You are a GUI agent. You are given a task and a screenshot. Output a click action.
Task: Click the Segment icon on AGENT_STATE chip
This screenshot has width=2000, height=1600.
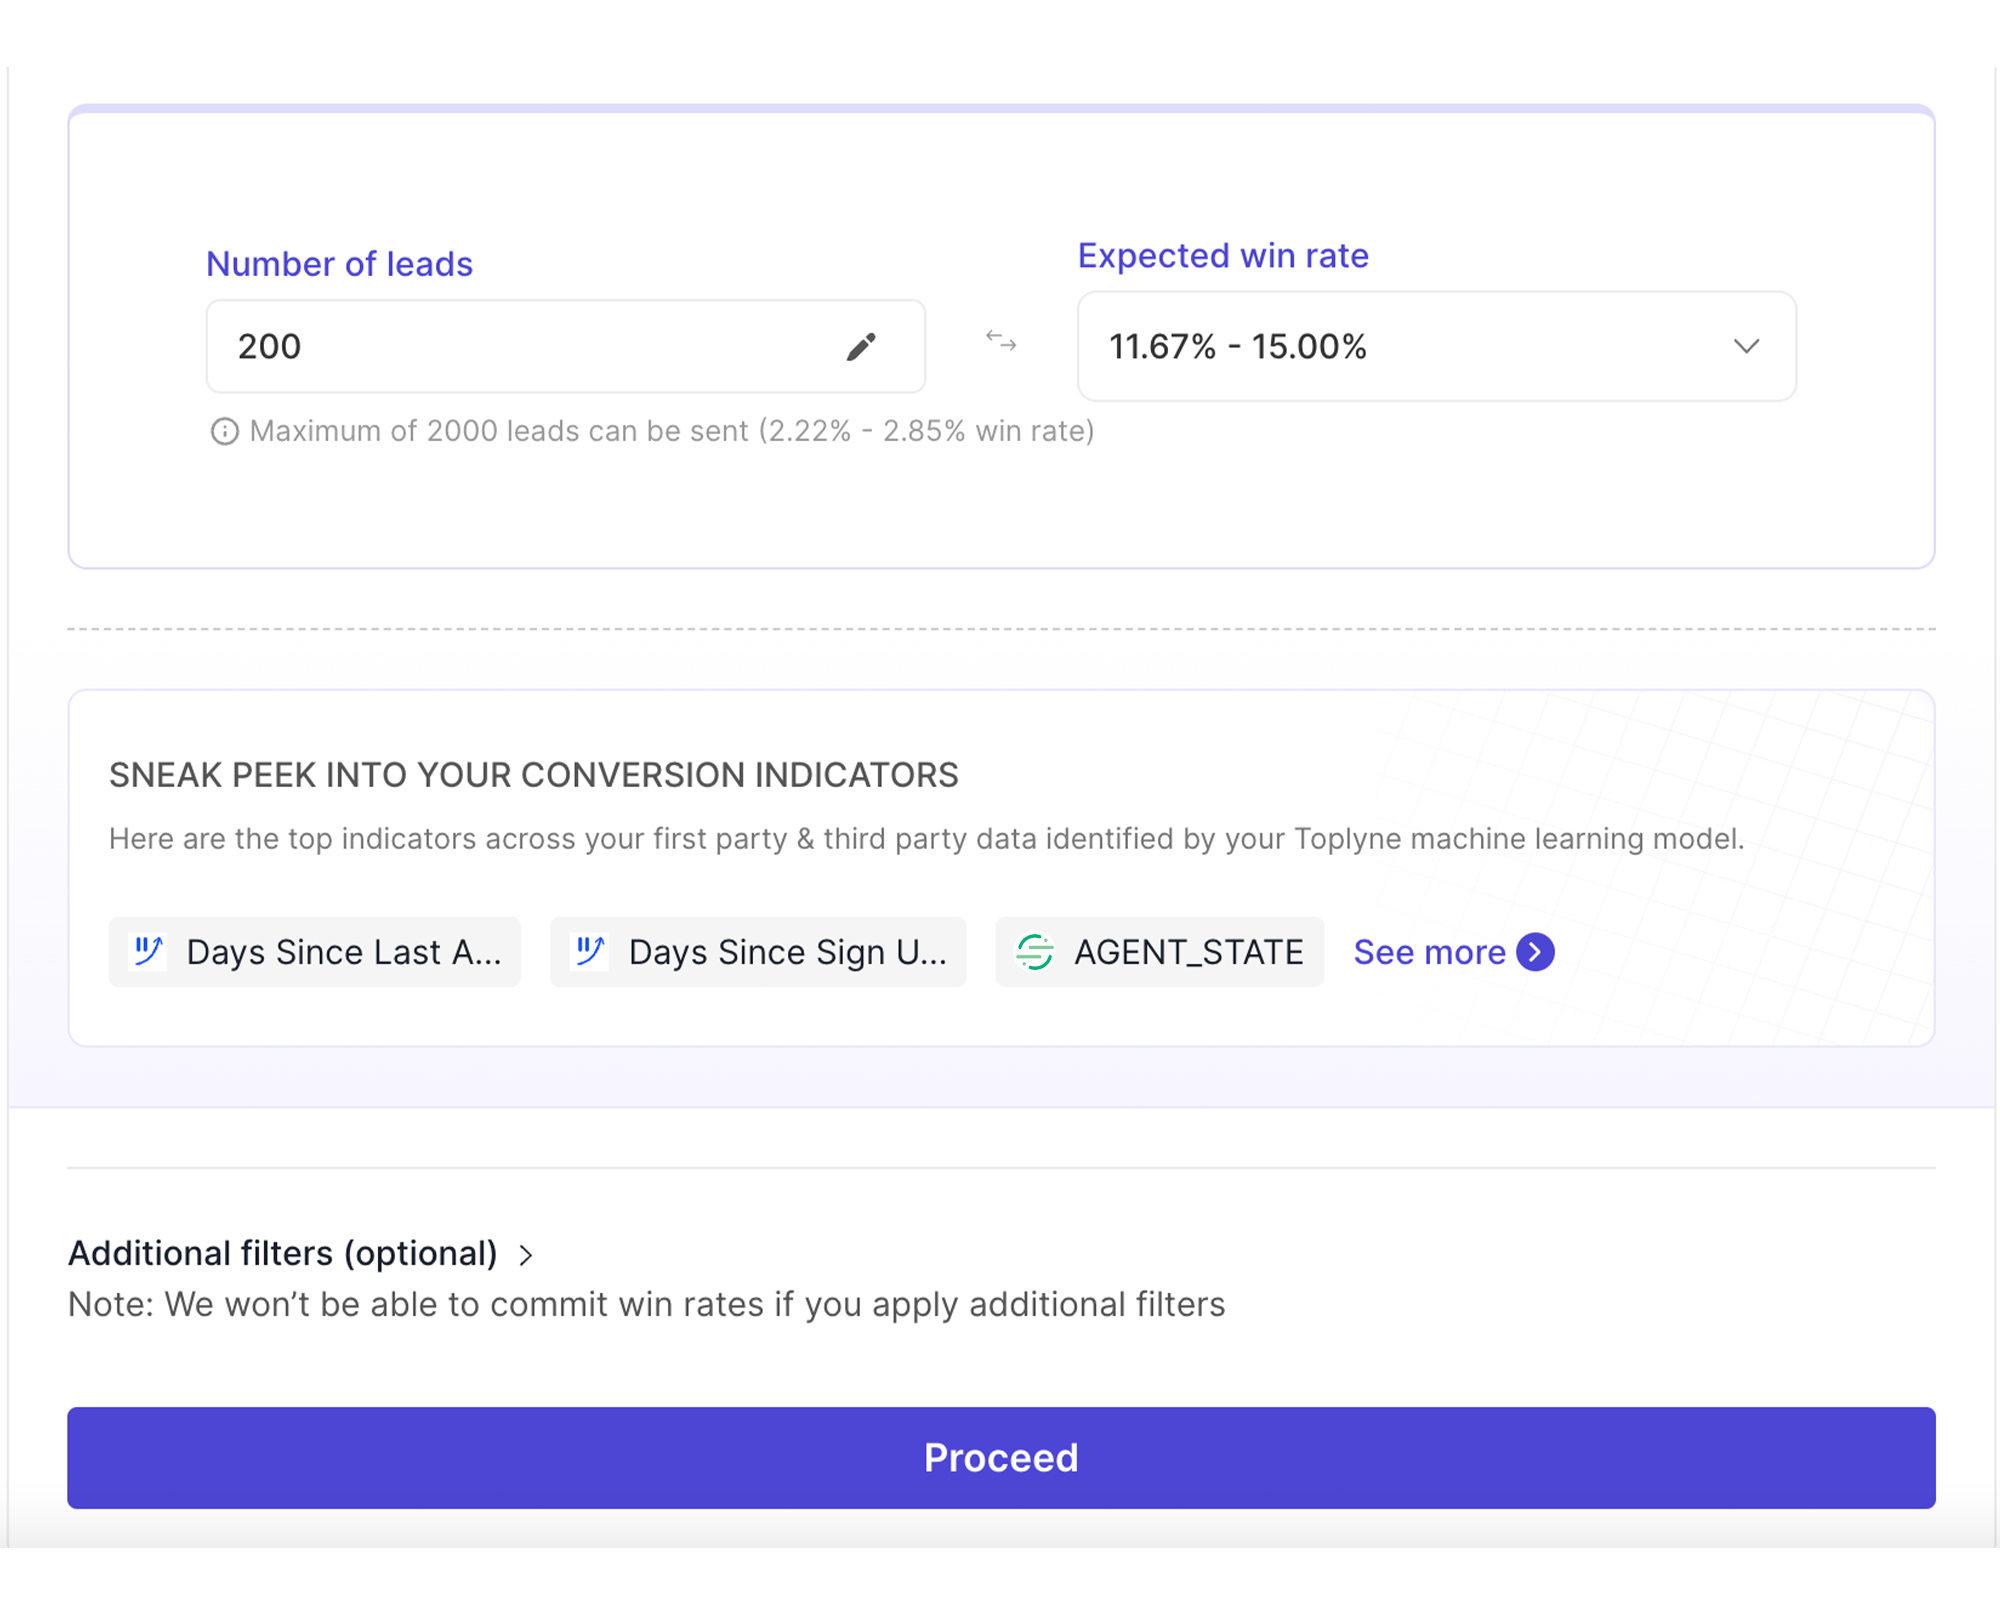pyautogui.click(x=1035, y=952)
